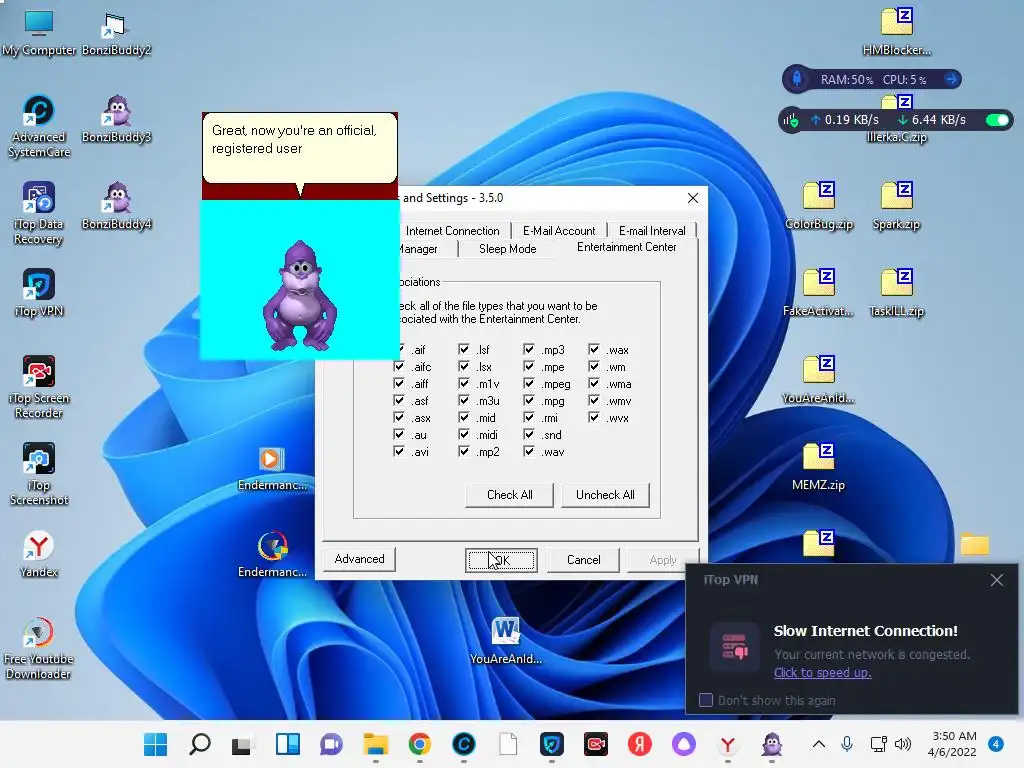Open iTop Screenshot desktop shortcut
This screenshot has width=1024, height=768.
39,474
